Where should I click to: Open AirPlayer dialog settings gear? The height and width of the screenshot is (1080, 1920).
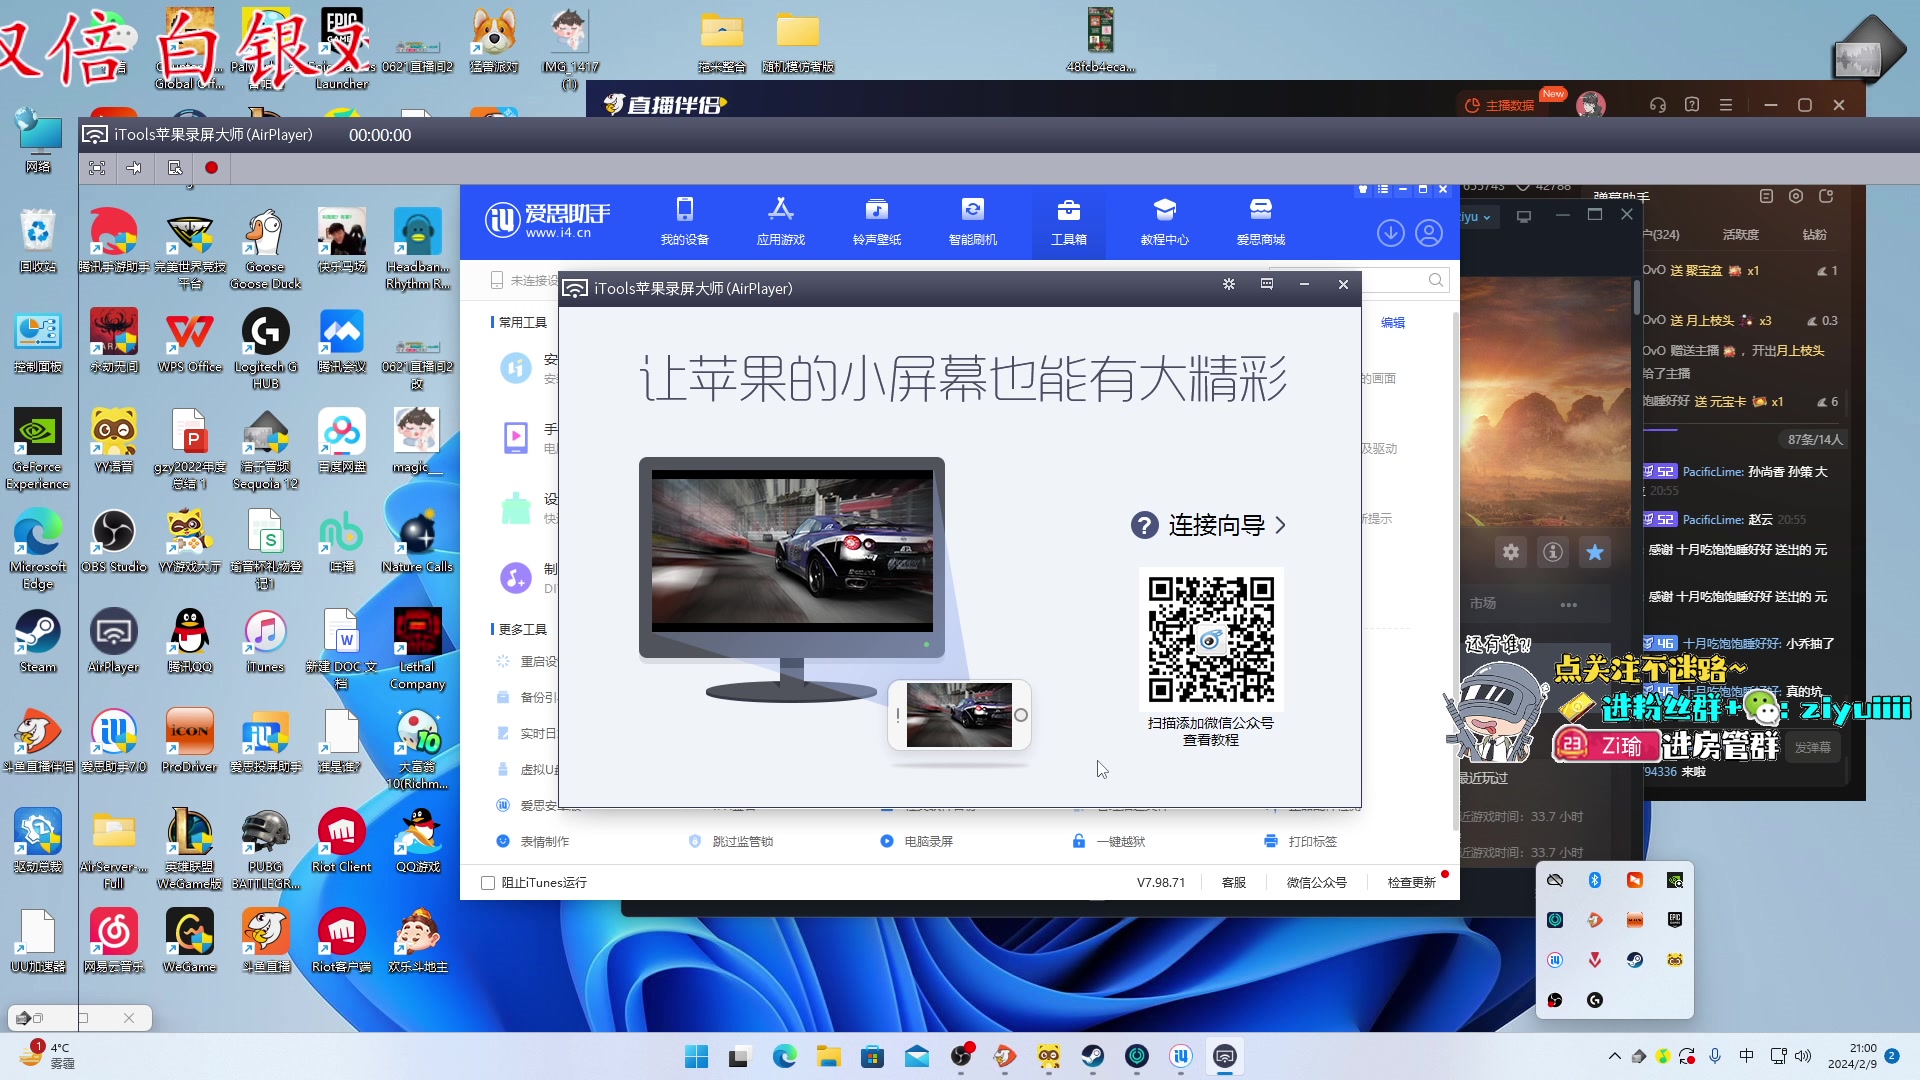tap(1228, 284)
